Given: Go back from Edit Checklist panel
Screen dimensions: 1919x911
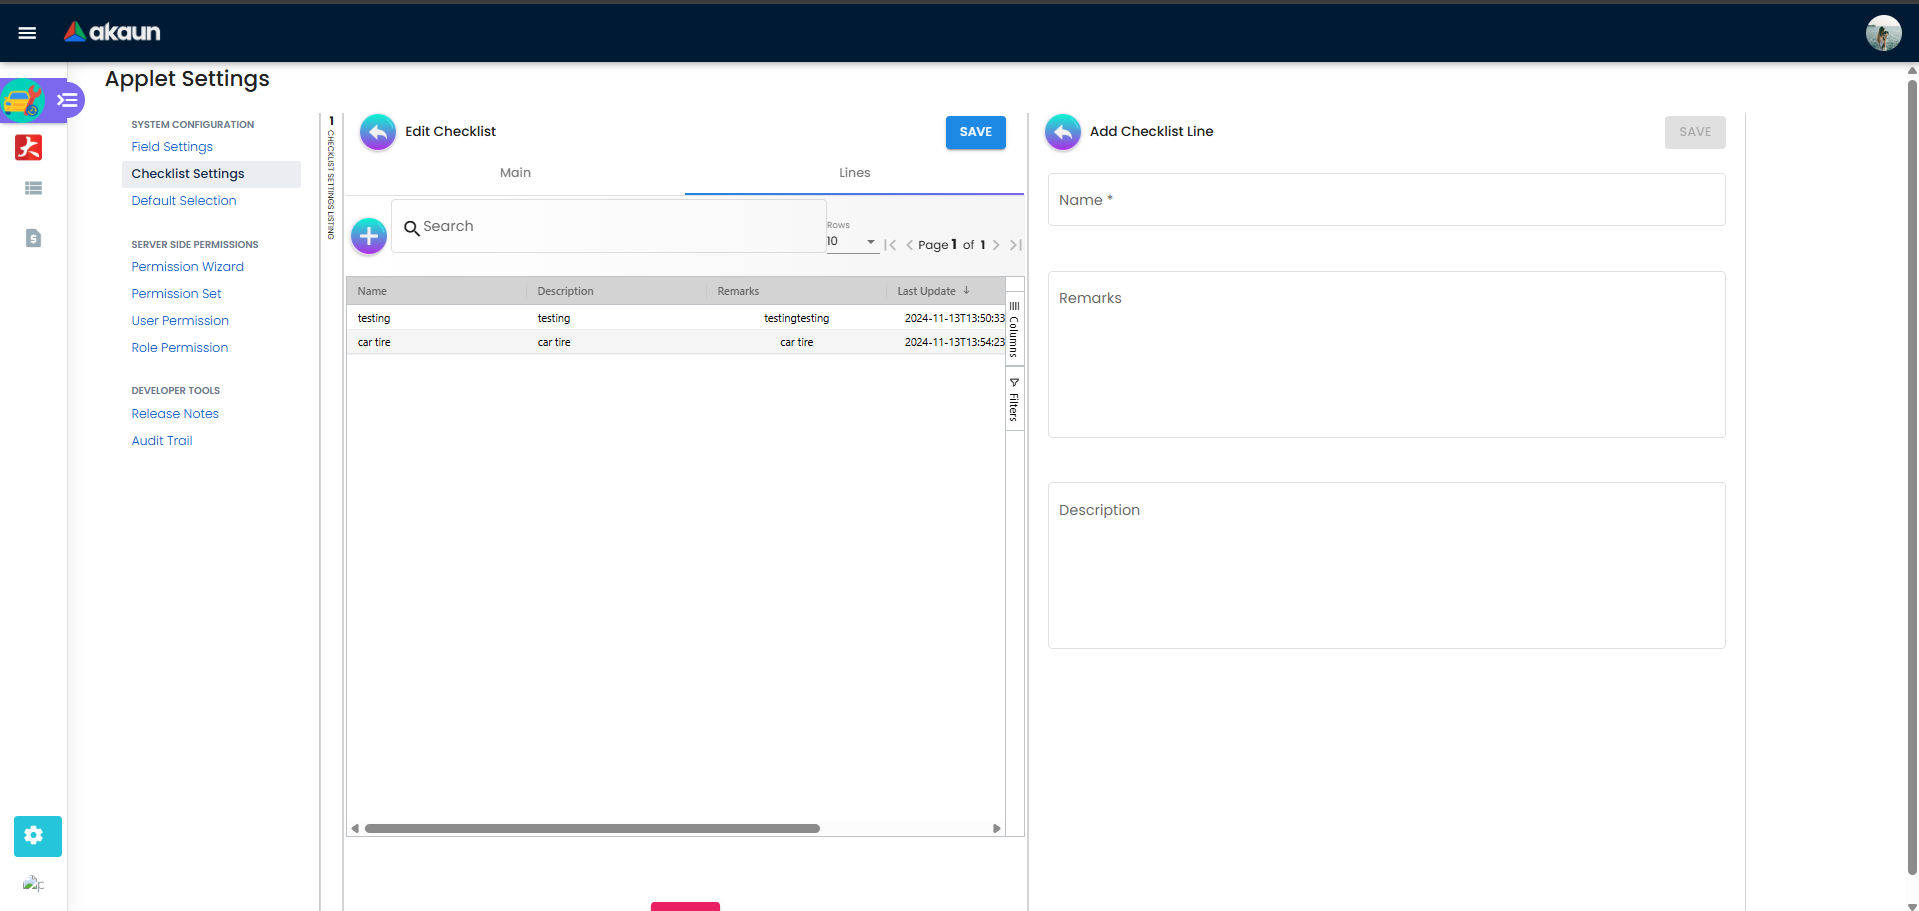Looking at the screenshot, I should pos(378,132).
